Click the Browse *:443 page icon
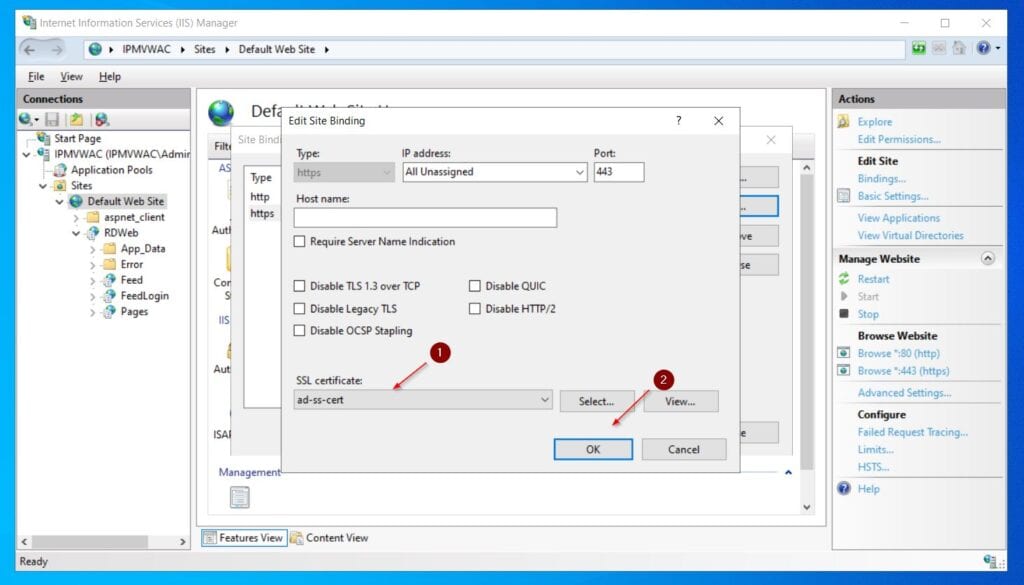The width and height of the screenshot is (1024, 585). 844,371
